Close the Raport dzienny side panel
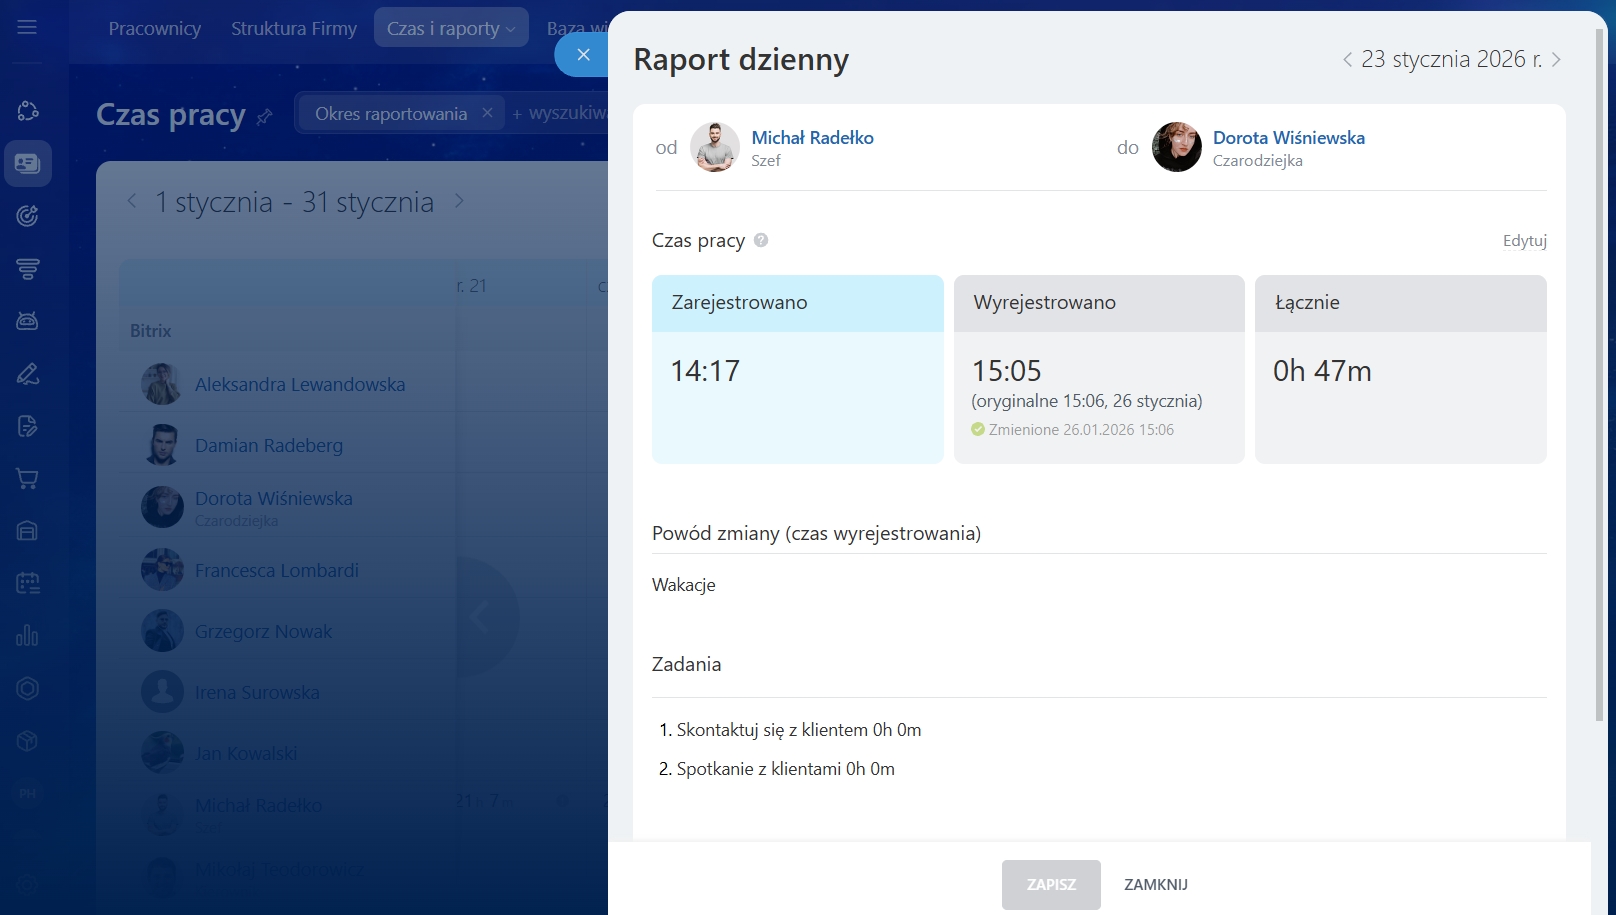The image size is (1616, 915). [583, 55]
